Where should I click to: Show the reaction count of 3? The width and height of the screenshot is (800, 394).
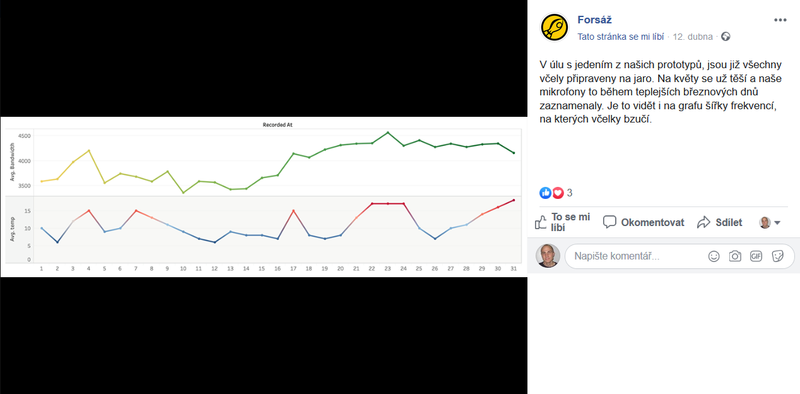click(x=569, y=193)
